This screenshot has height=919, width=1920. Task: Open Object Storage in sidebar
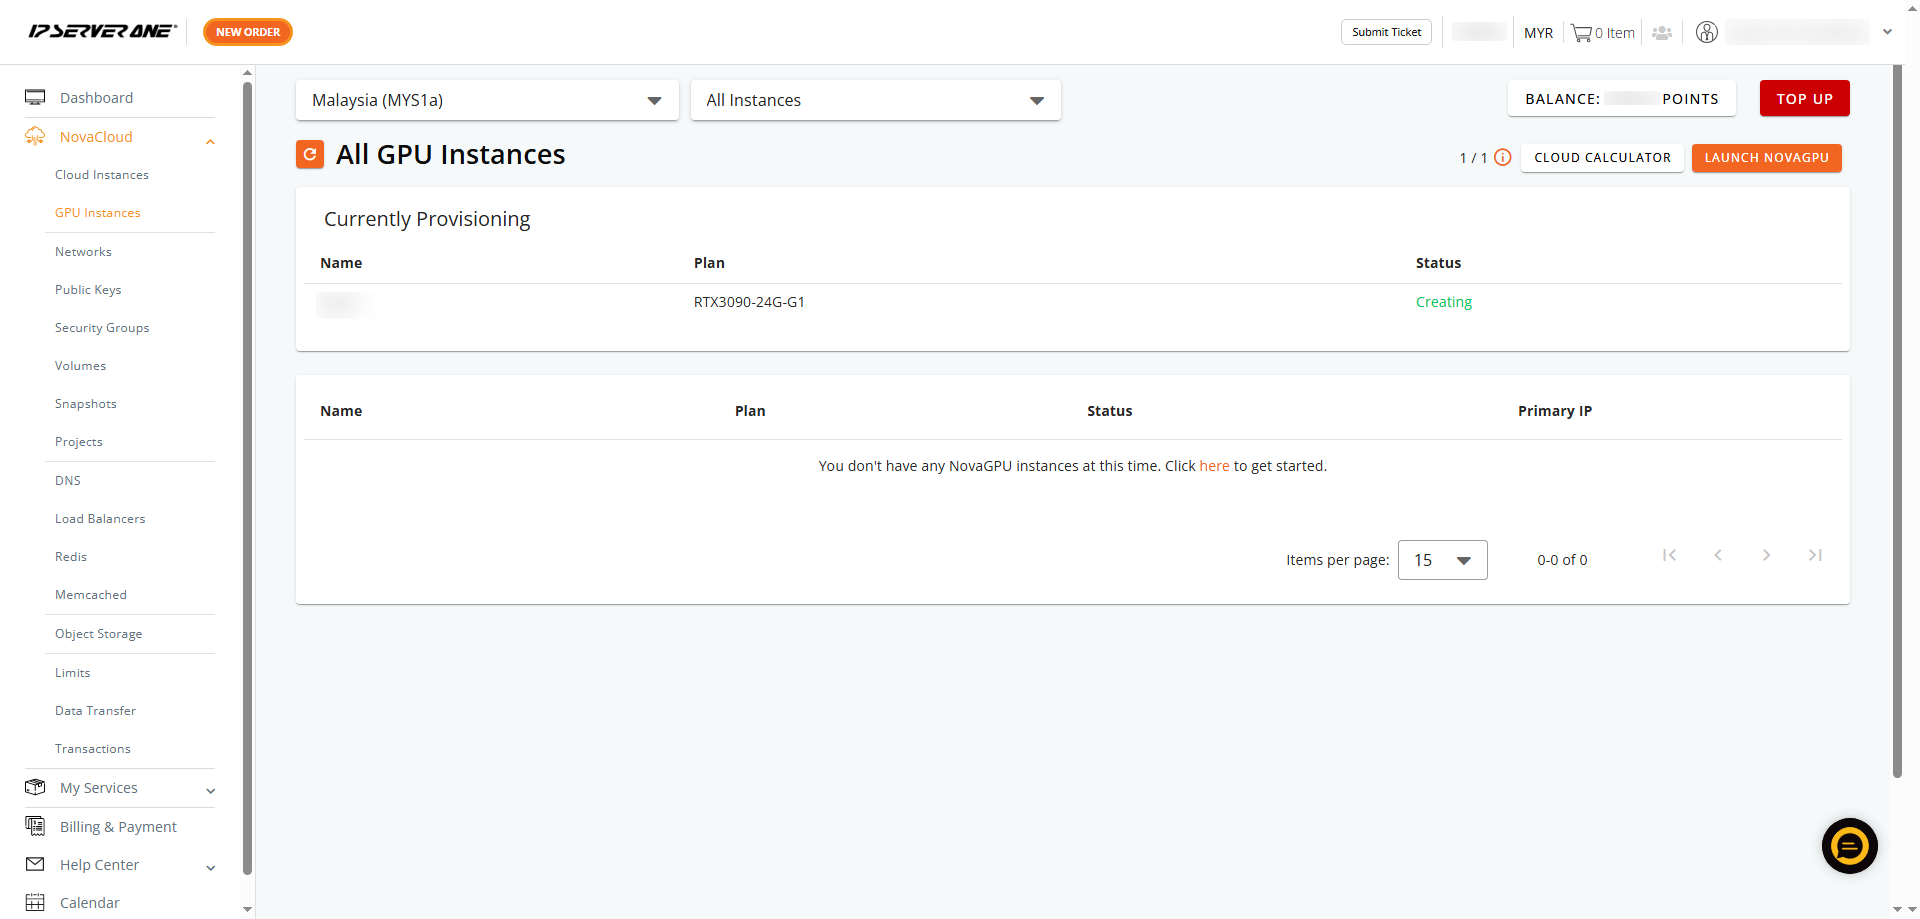(x=99, y=633)
